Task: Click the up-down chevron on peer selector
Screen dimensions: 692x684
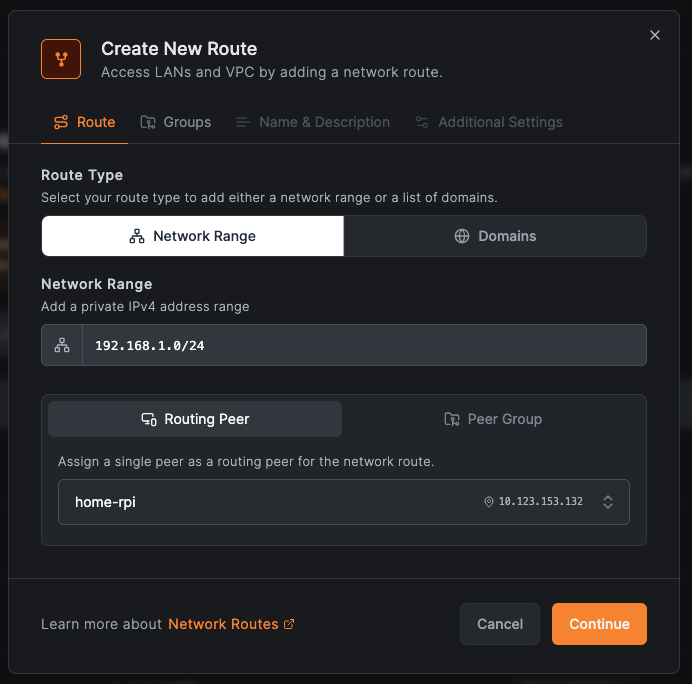Action: click(608, 502)
